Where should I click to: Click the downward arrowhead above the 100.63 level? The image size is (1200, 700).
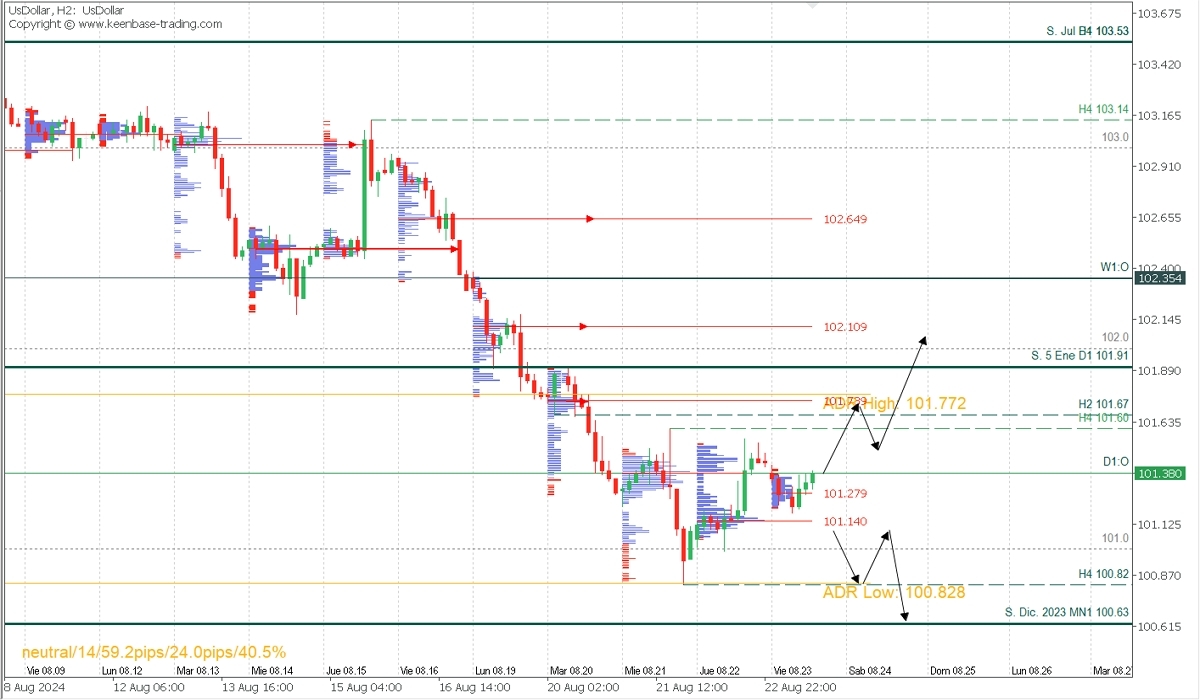(904, 616)
